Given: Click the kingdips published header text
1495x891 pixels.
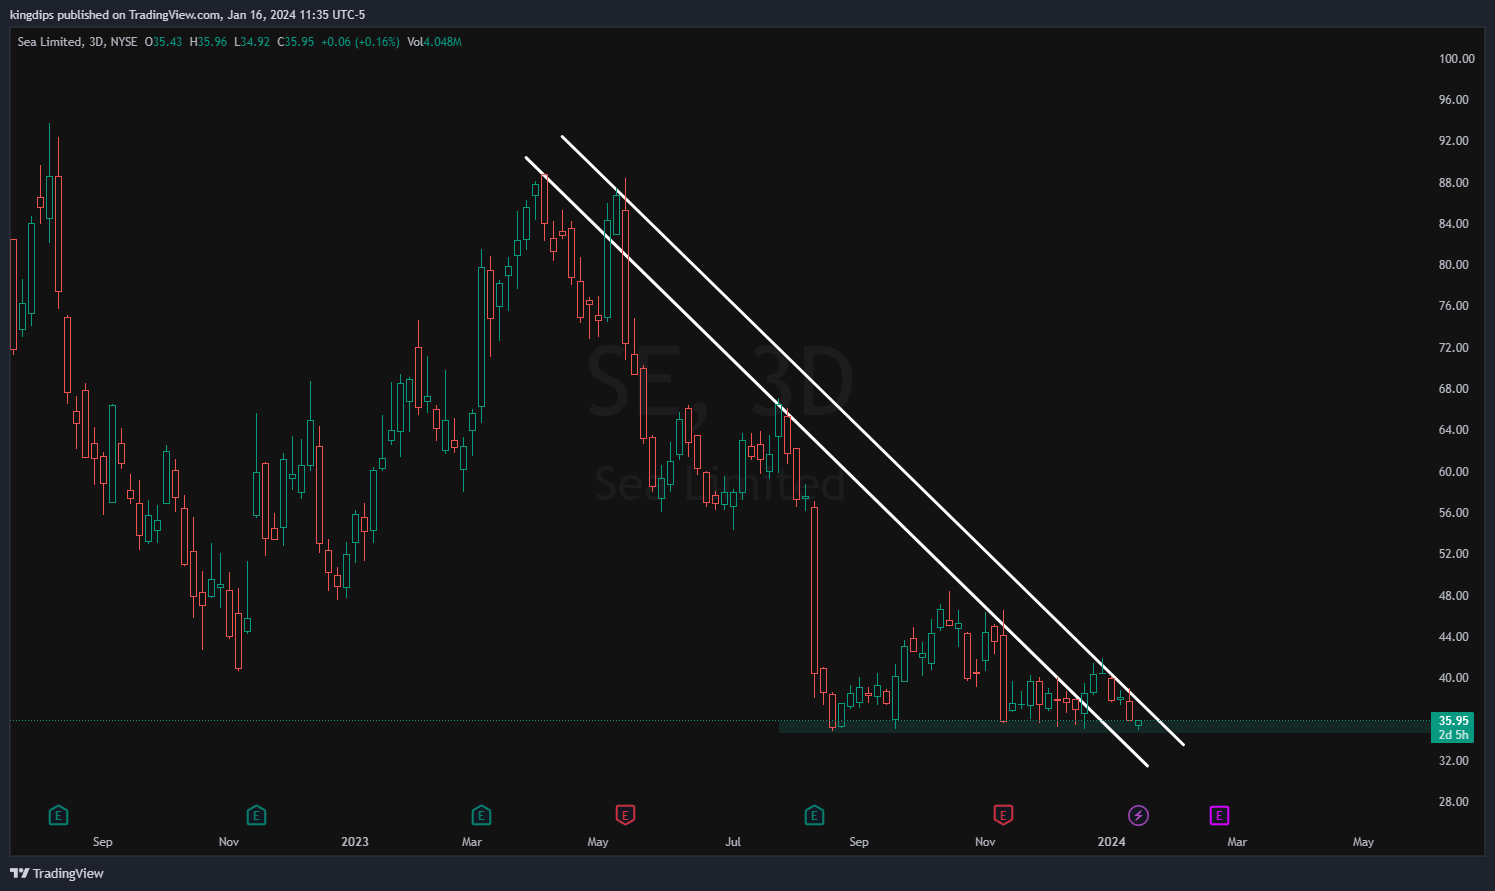Looking at the screenshot, I should [188, 15].
